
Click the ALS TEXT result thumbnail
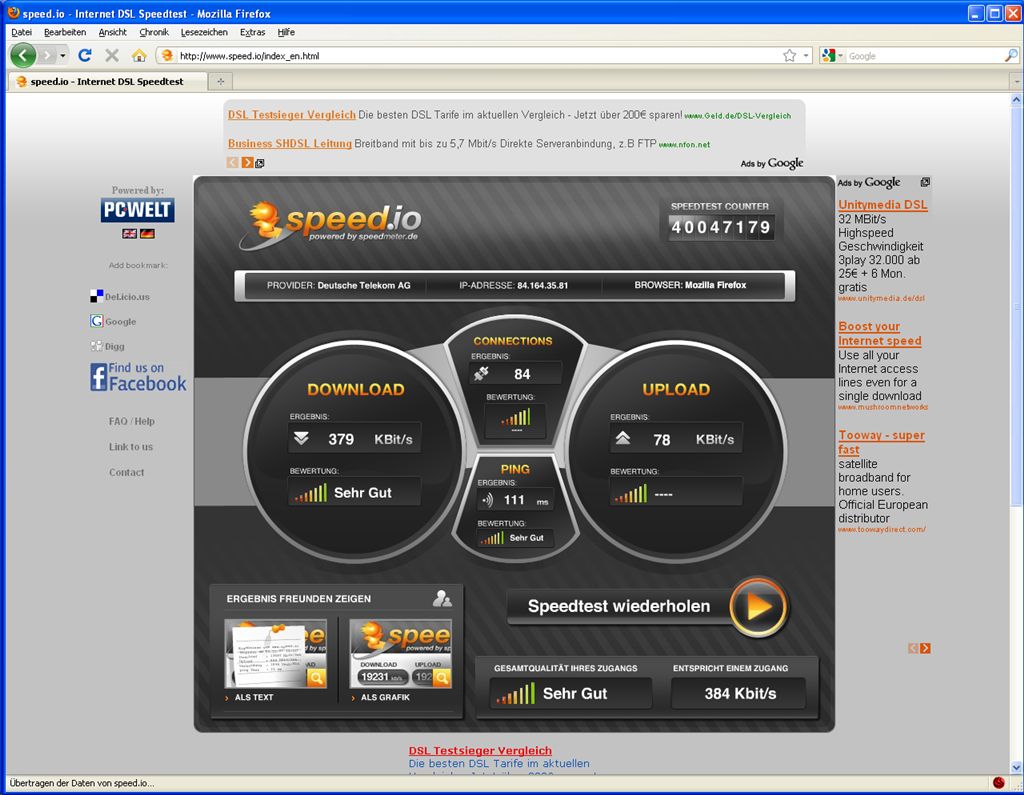[275, 653]
